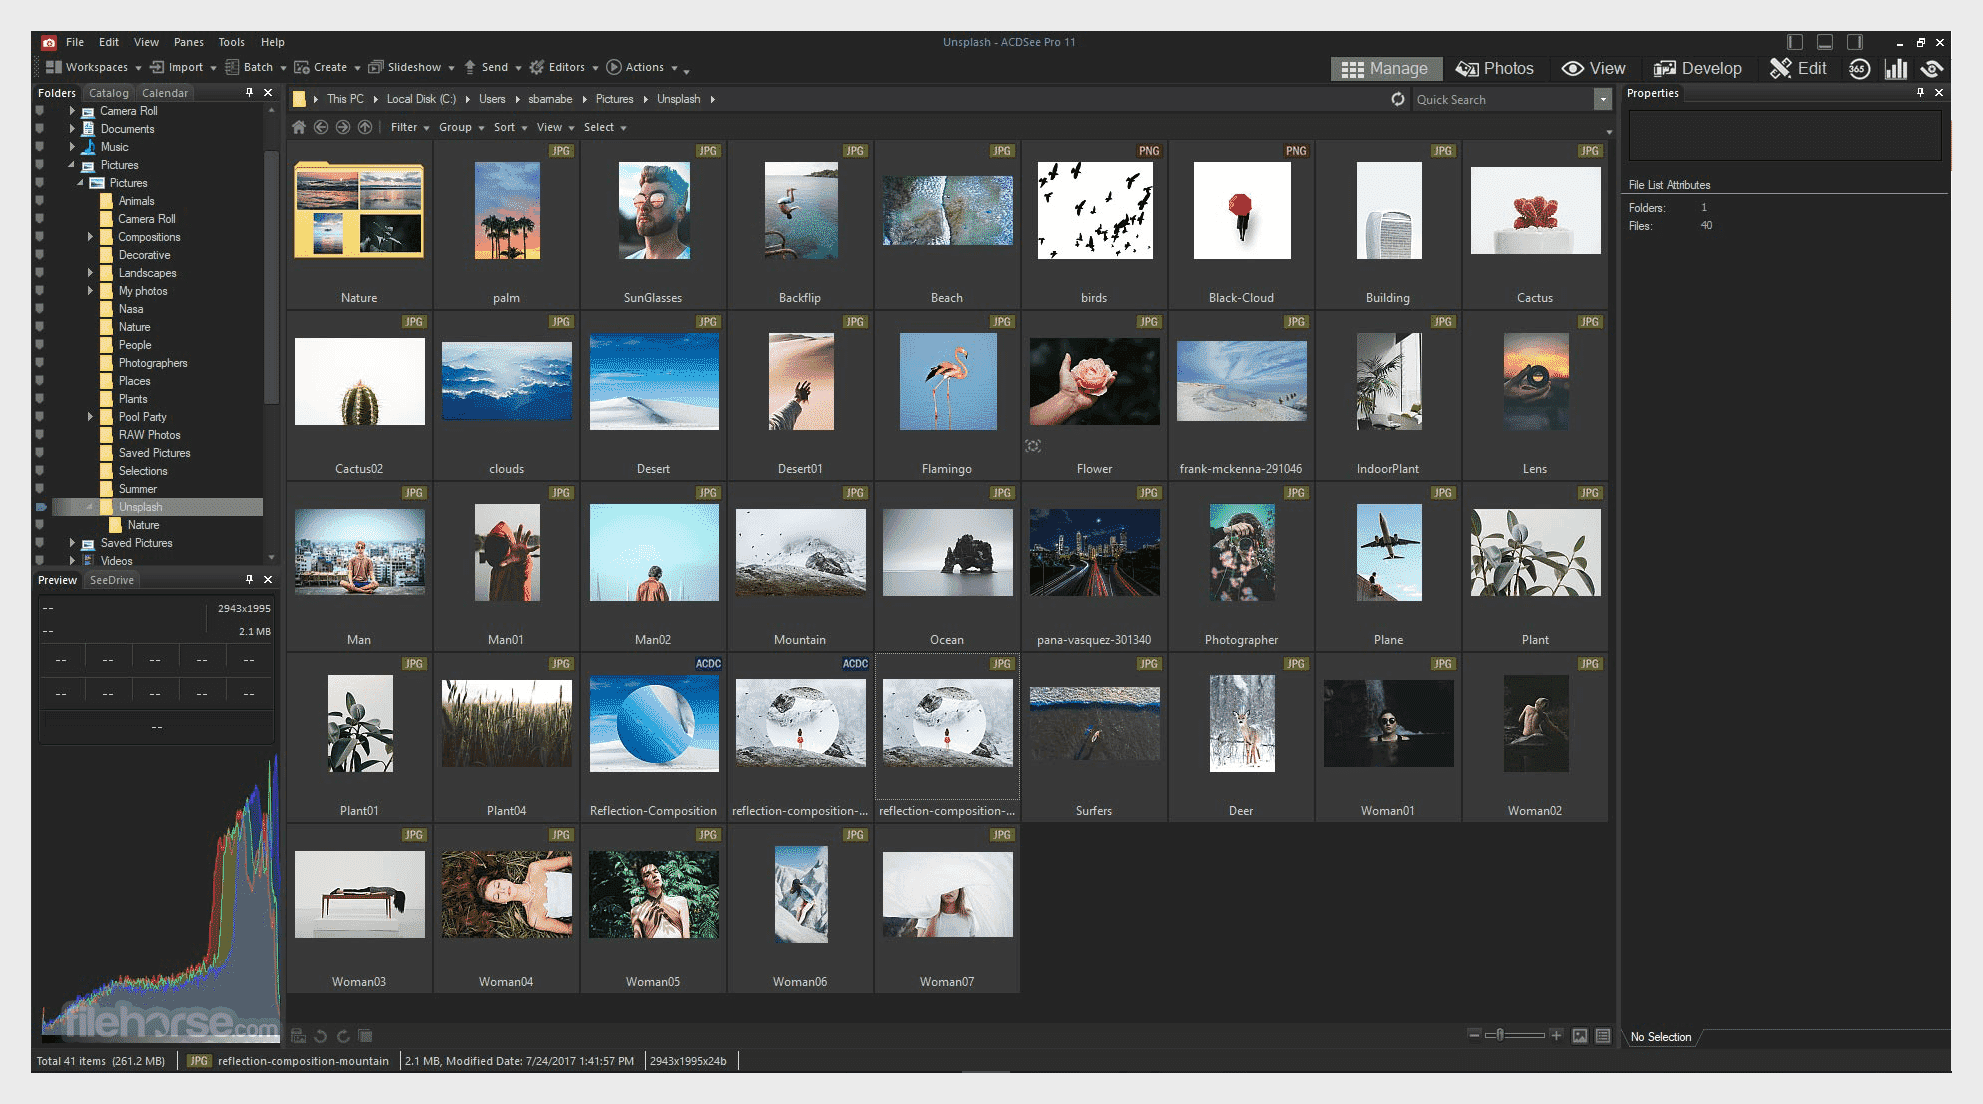Click the zoom-out minus beside thumbnail slider
The height and width of the screenshot is (1104, 1983).
(1474, 1035)
